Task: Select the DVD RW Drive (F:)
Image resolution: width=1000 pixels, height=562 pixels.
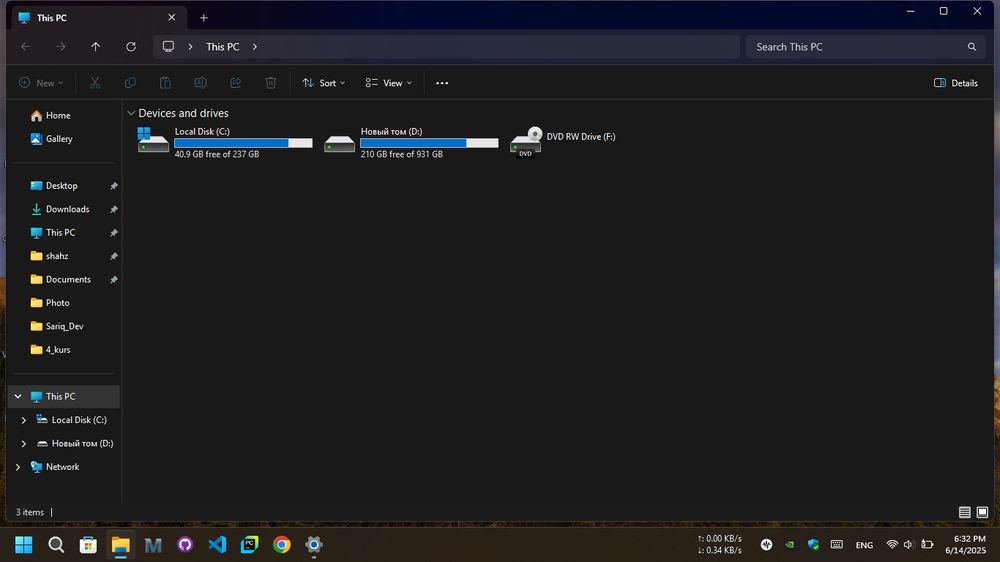Action: (x=563, y=142)
